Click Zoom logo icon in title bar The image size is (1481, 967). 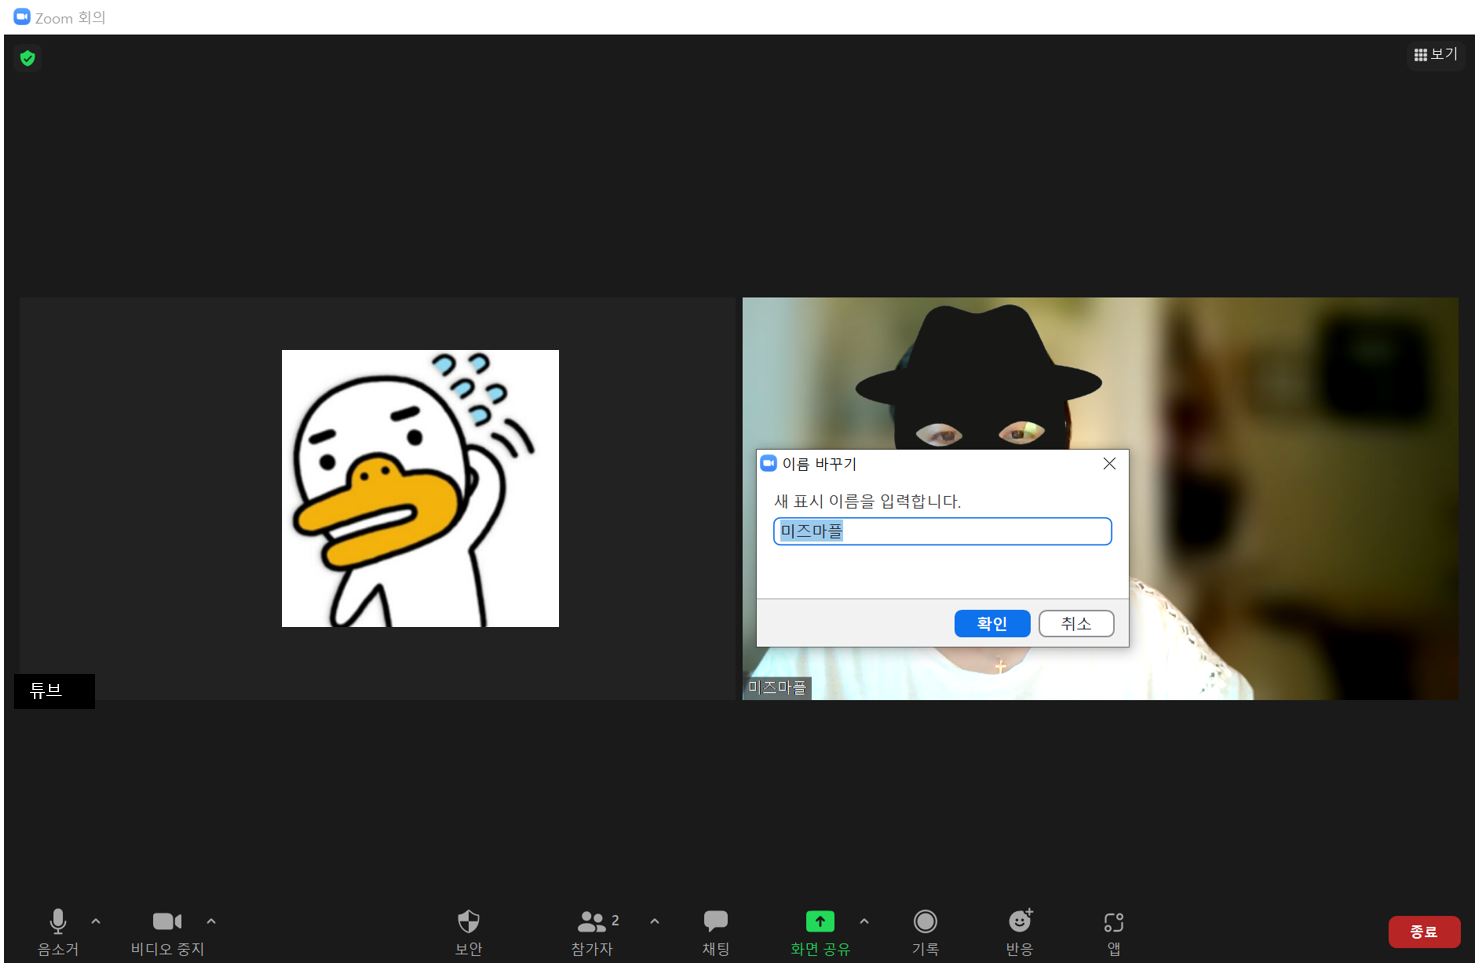[21, 17]
